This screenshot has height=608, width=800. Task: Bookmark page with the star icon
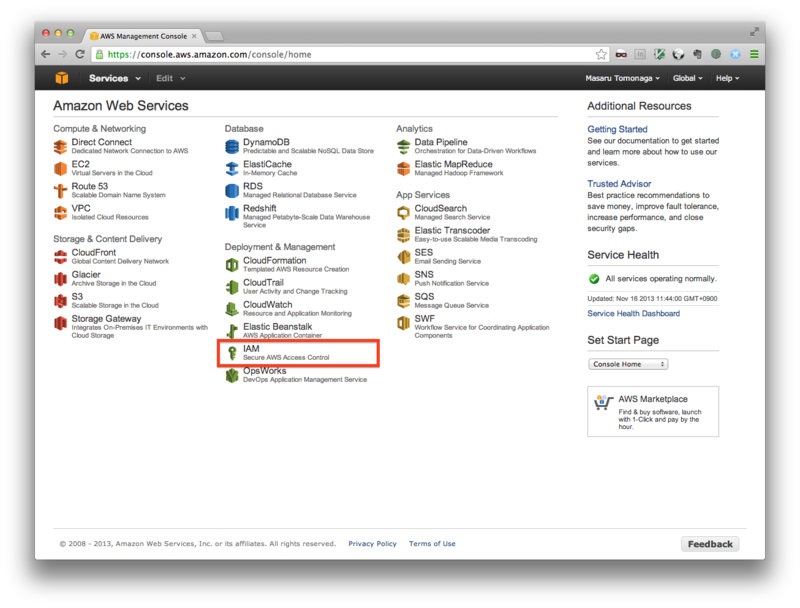601,54
